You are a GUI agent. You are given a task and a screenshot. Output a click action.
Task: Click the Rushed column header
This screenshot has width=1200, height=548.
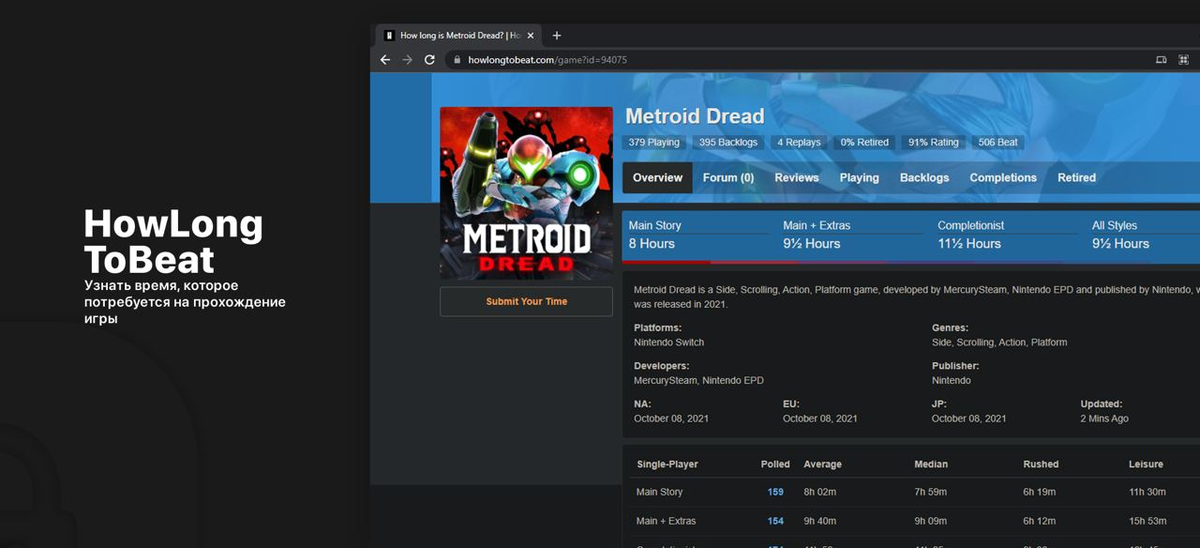click(1041, 464)
